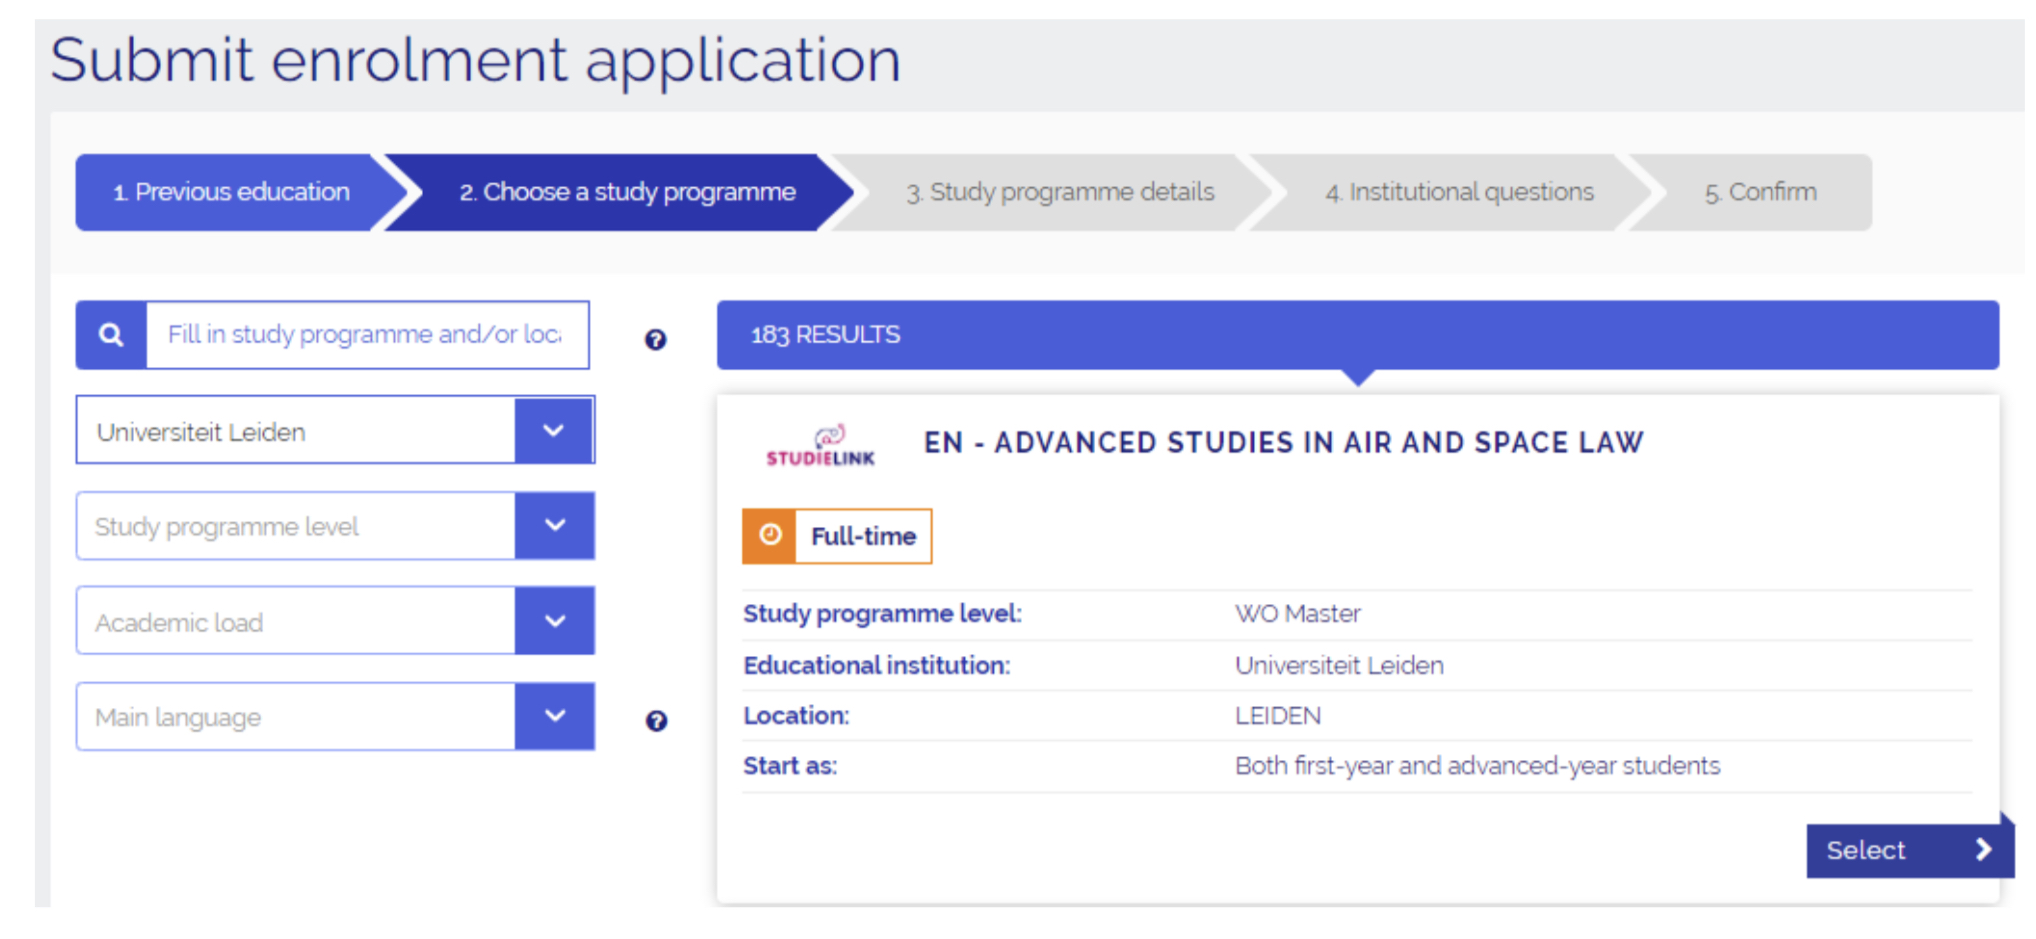Expand the Universiteit Leiden dropdown arrow

click(554, 430)
